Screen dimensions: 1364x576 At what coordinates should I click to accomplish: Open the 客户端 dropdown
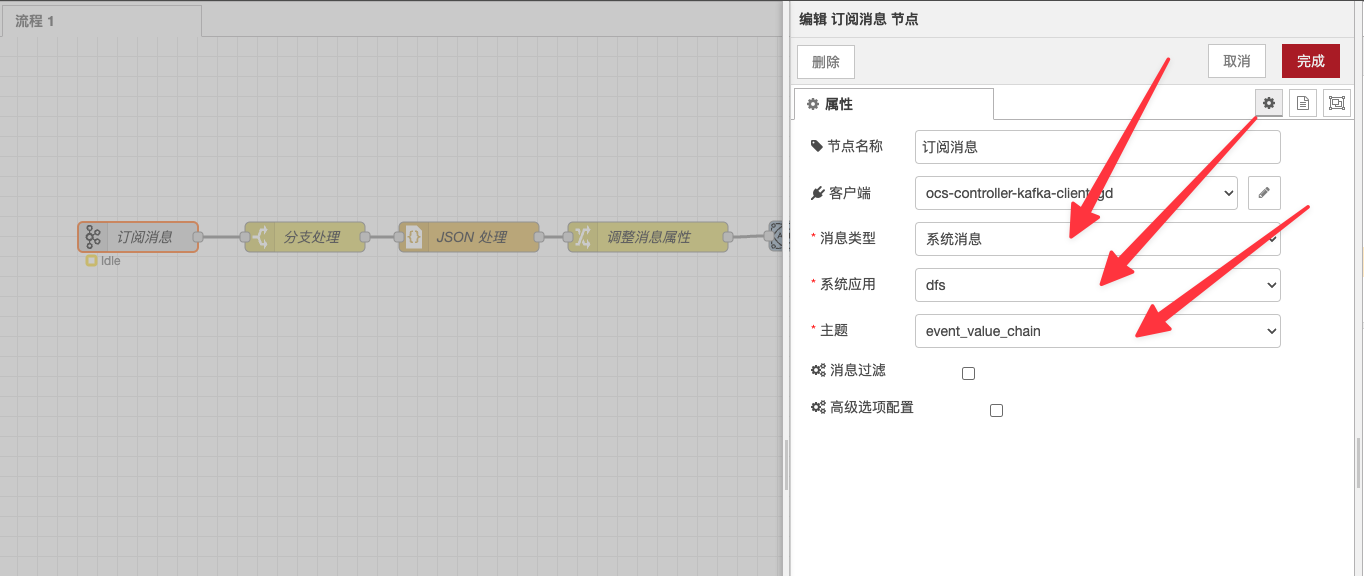click(x=1076, y=193)
